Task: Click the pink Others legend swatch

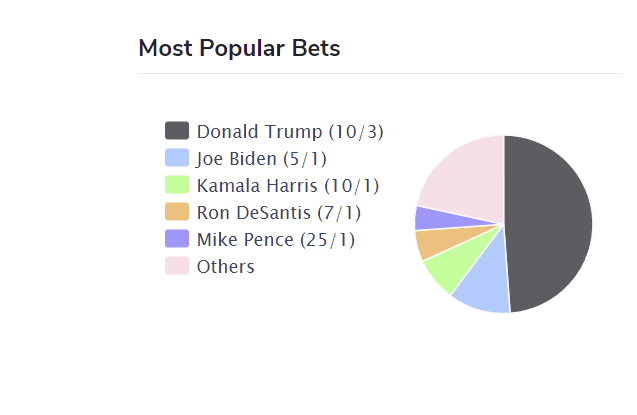Action: click(x=177, y=266)
